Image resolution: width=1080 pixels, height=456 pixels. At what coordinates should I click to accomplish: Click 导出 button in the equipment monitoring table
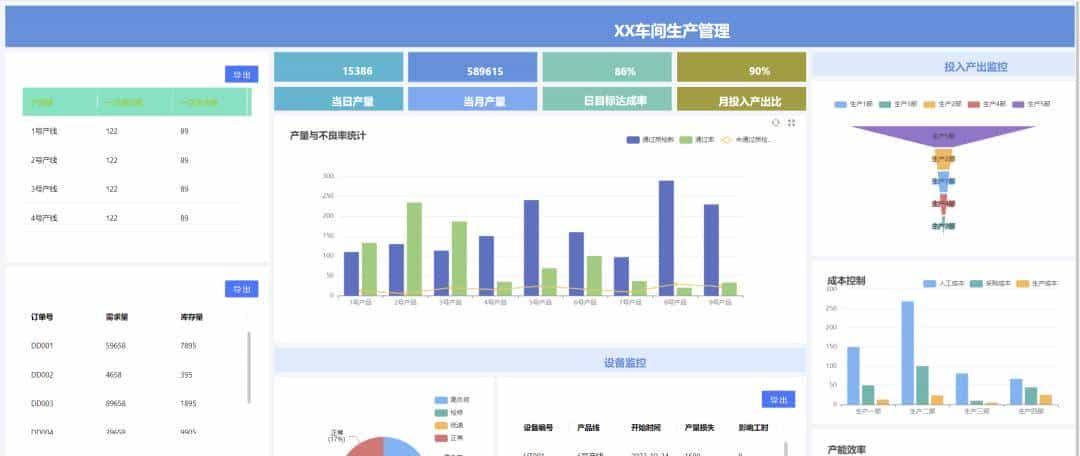pos(778,400)
